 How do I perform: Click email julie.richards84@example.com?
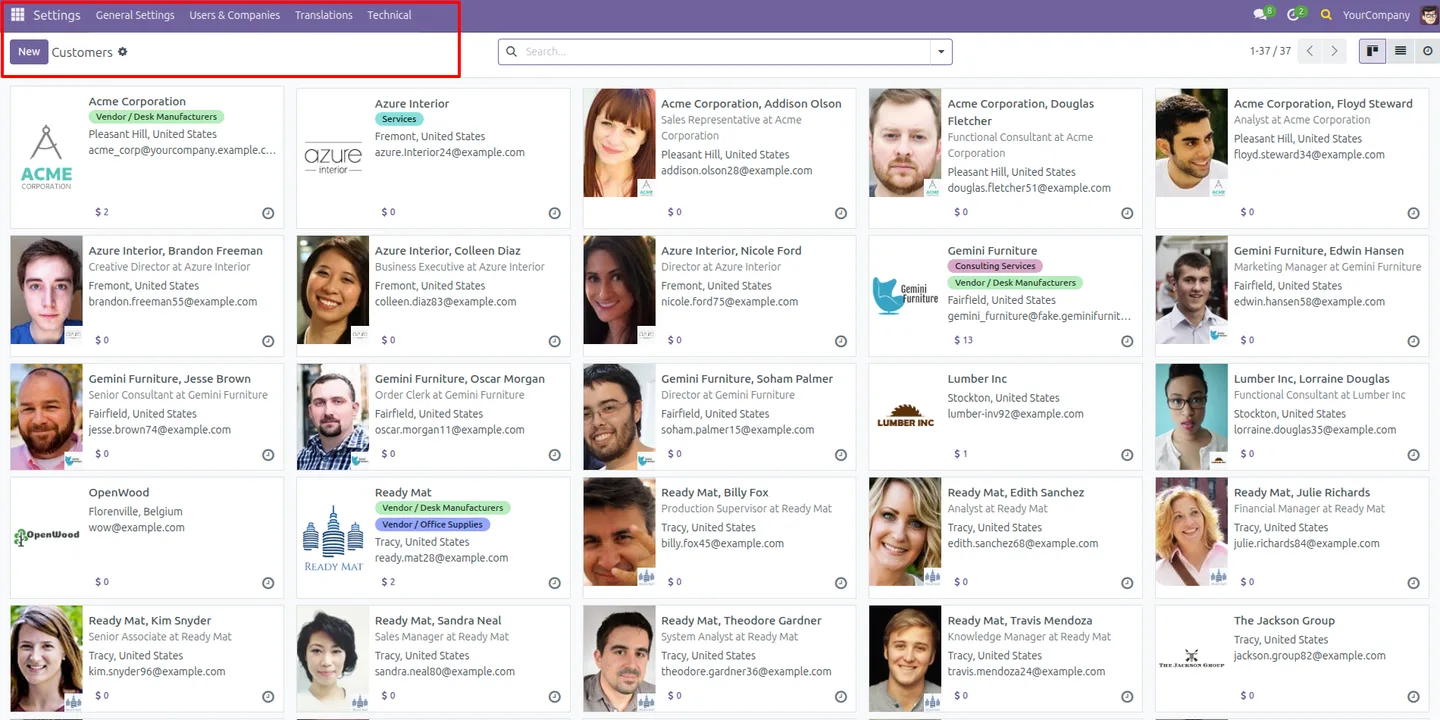coord(1307,544)
